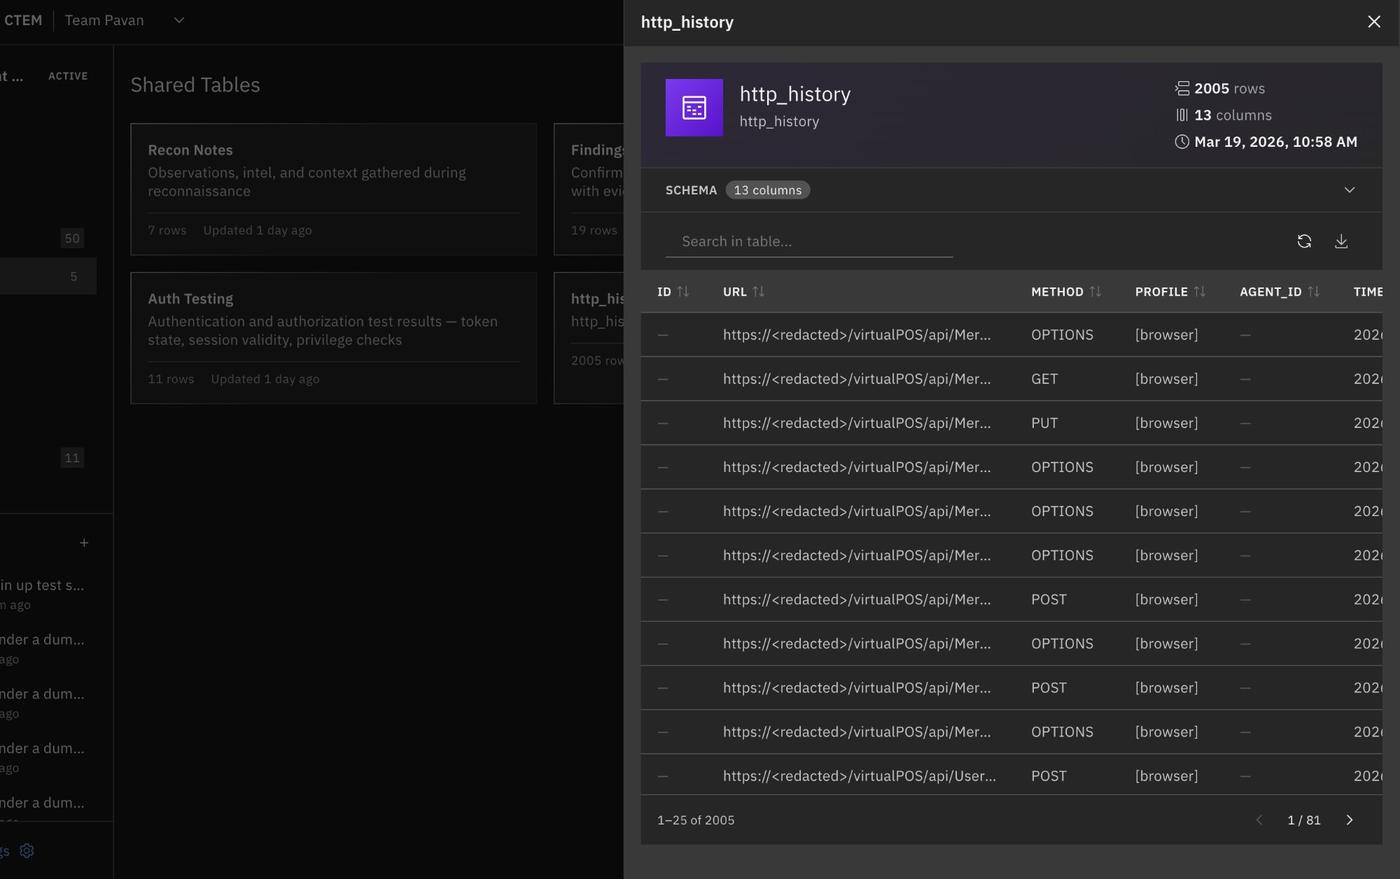The width and height of the screenshot is (1400, 879).
Task: Click the Shared Tables heading
Action: 195,85
